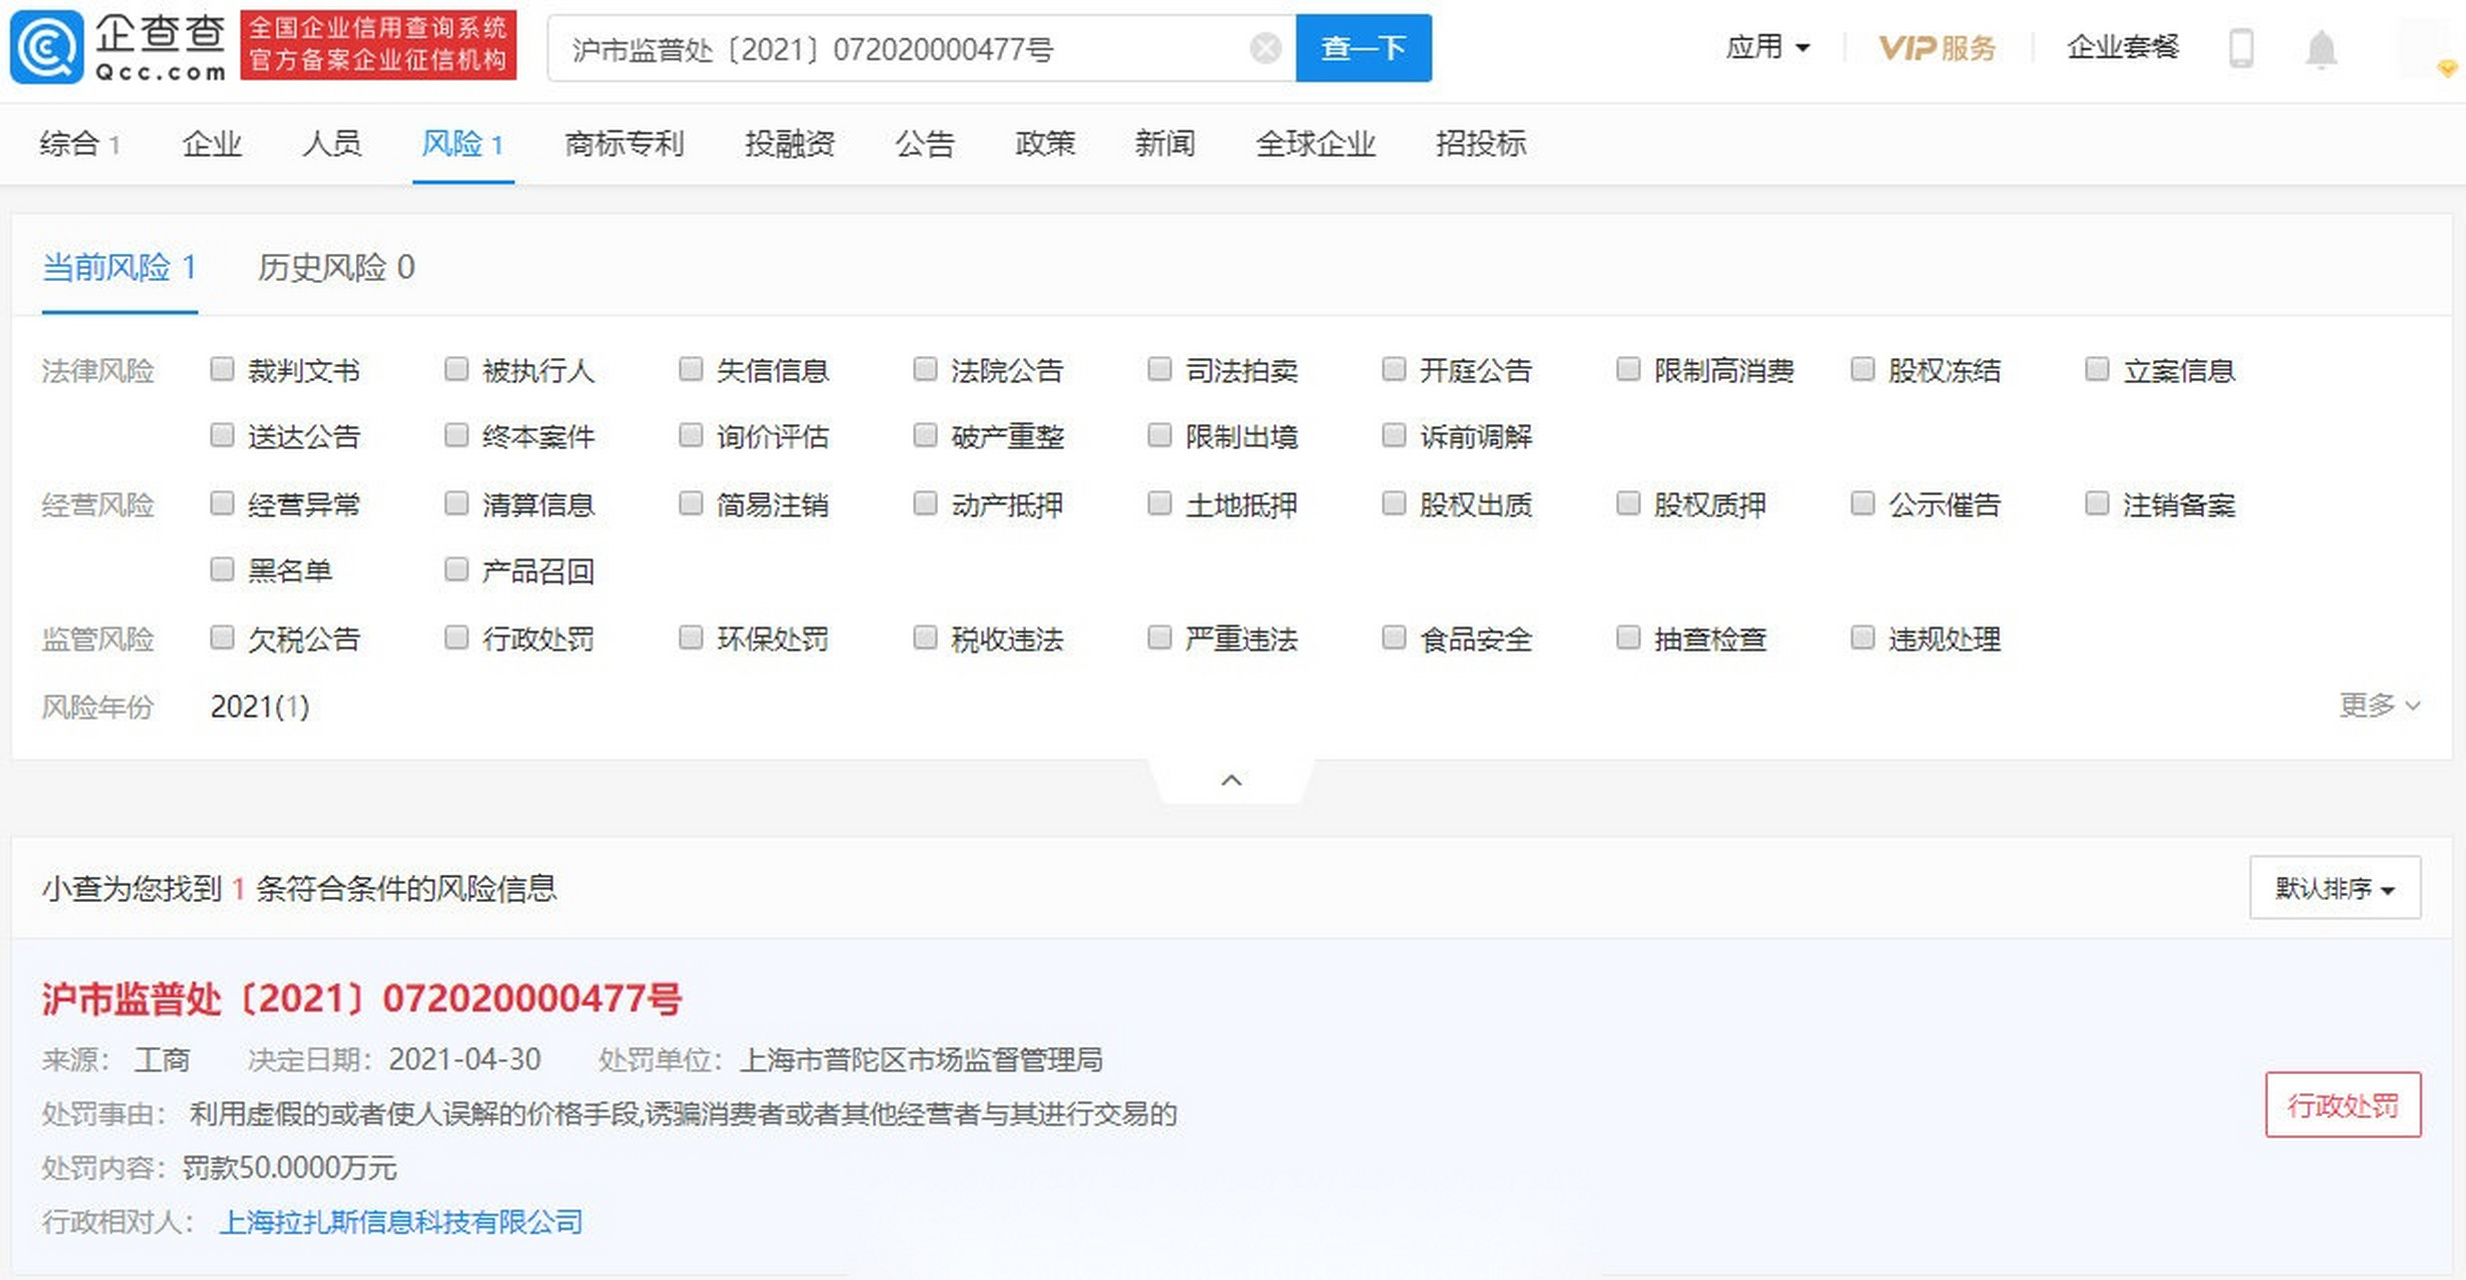Switch to the 人员 tab
Image resolution: width=2466 pixels, height=1280 pixels.
(x=331, y=144)
